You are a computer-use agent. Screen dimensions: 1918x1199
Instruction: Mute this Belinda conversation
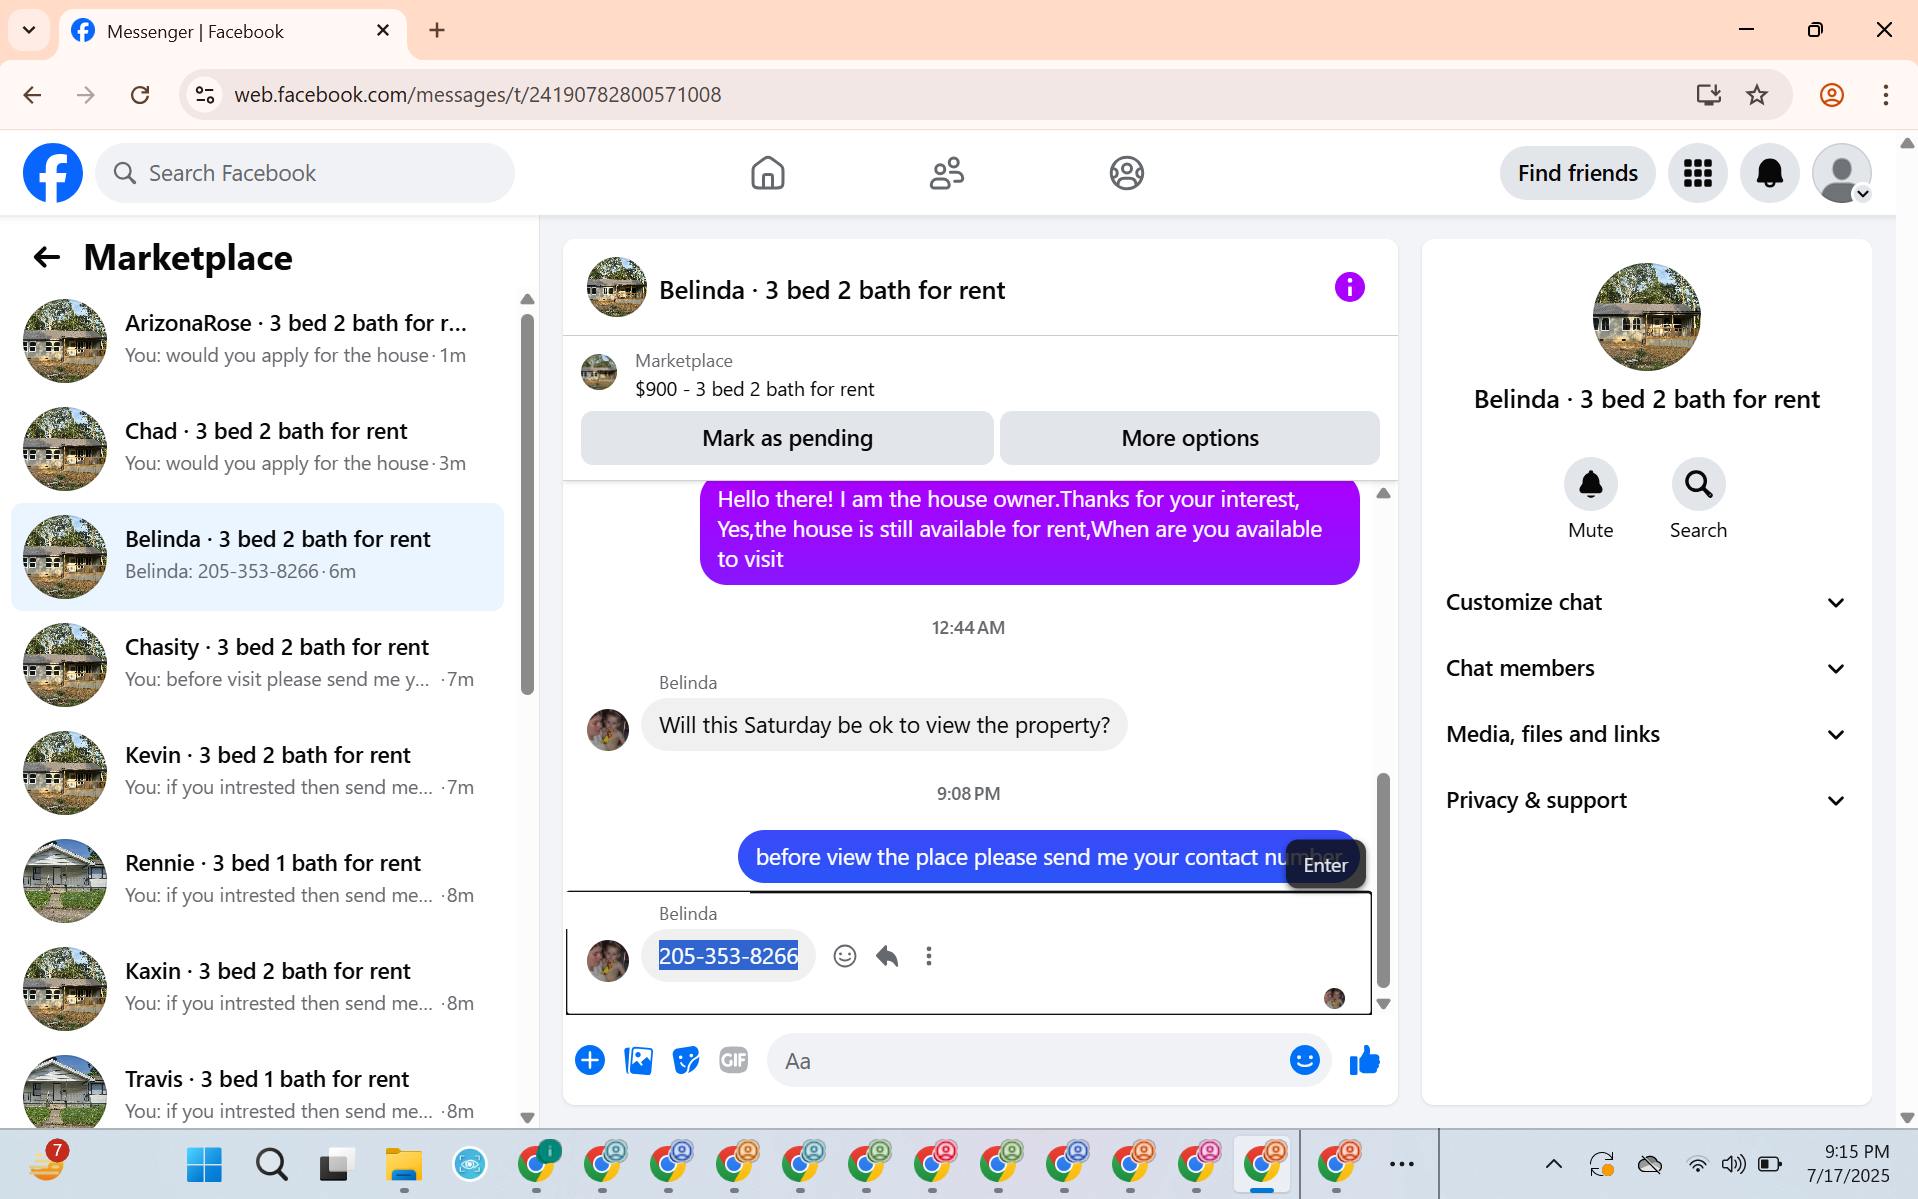tap(1590, 484)
